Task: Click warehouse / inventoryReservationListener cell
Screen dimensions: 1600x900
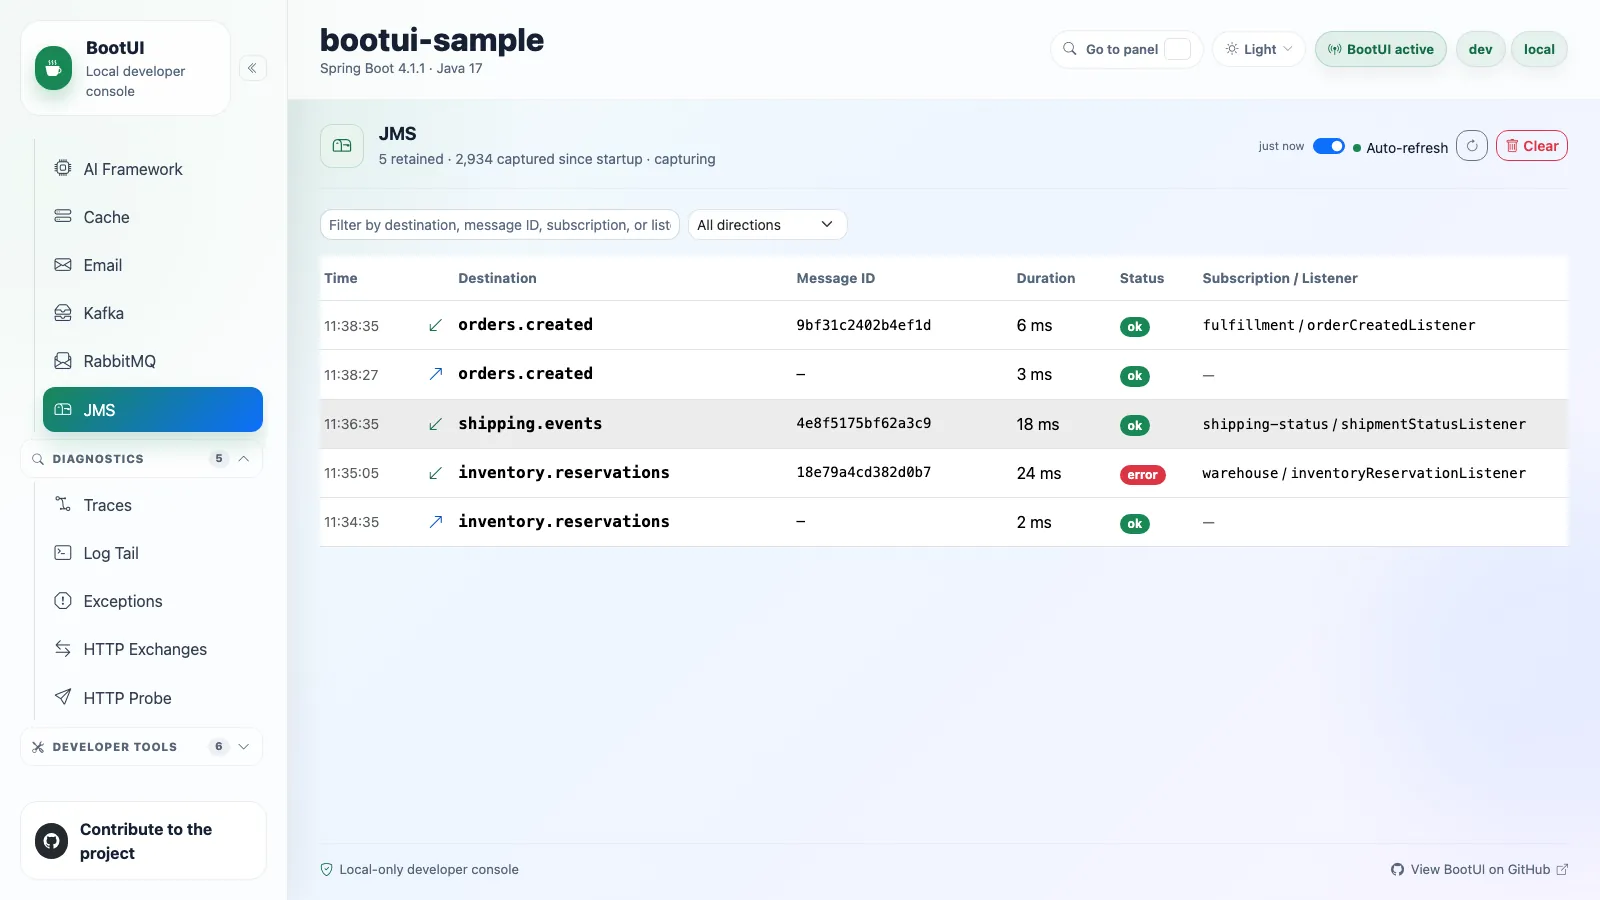Action: (x=1364, y=473)
